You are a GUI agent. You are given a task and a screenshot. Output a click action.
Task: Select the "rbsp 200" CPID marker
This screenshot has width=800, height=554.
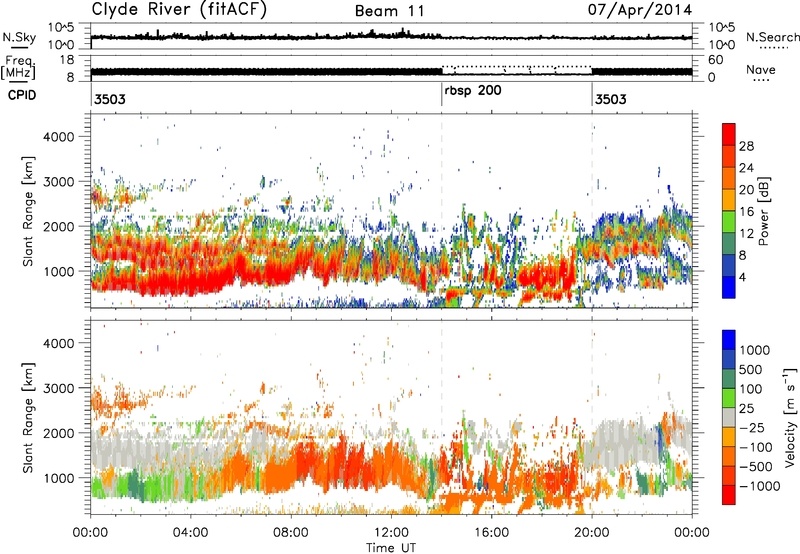coord(472,91)
